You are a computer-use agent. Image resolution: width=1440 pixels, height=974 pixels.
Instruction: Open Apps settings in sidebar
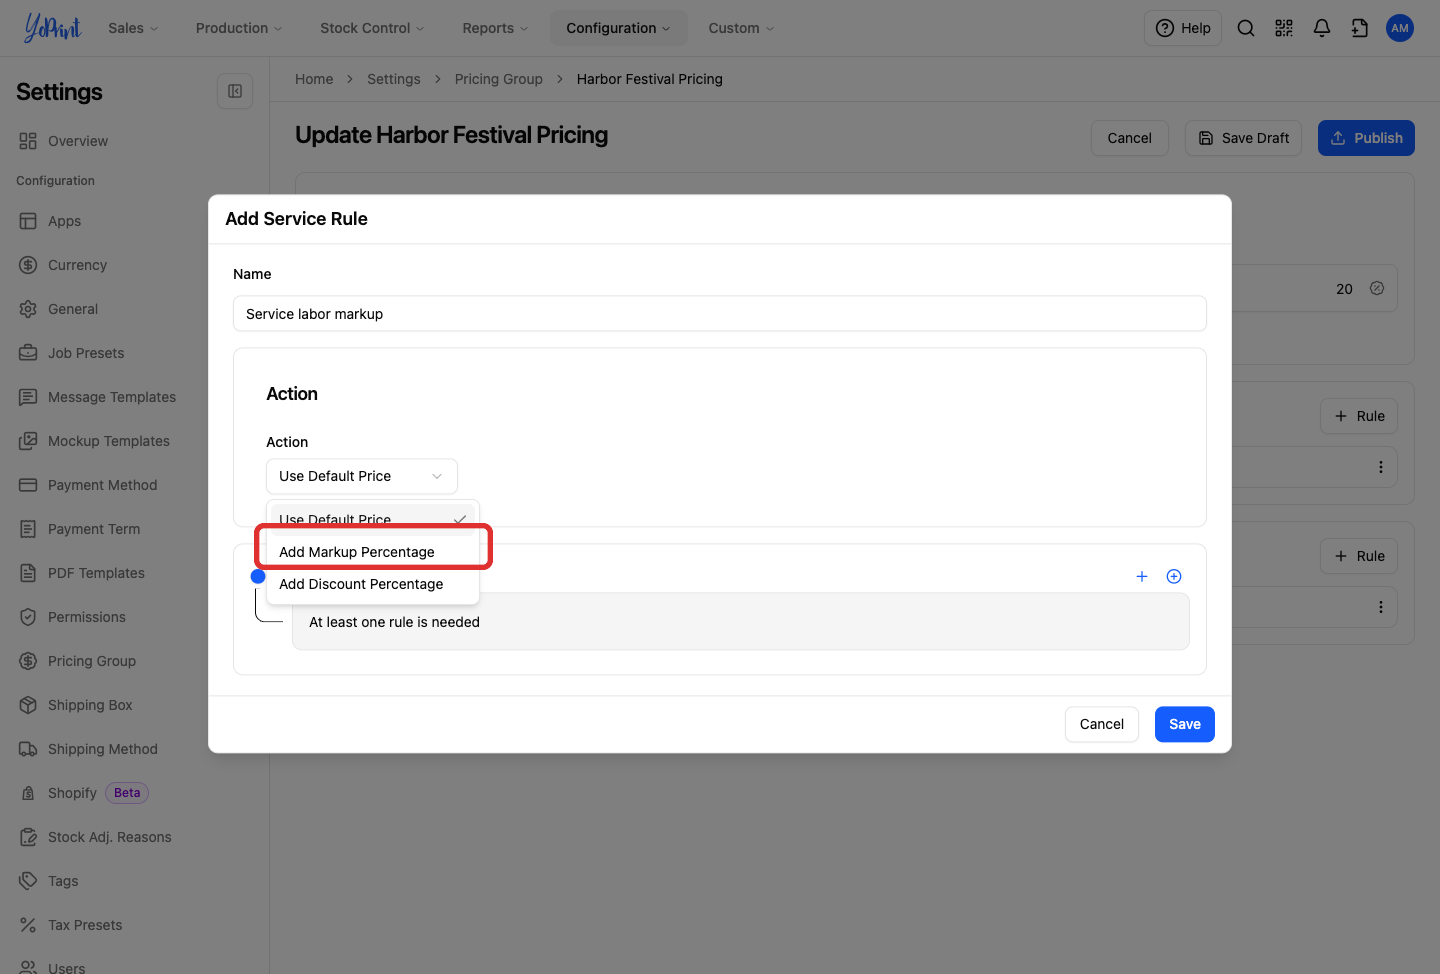tap(64, 221)
